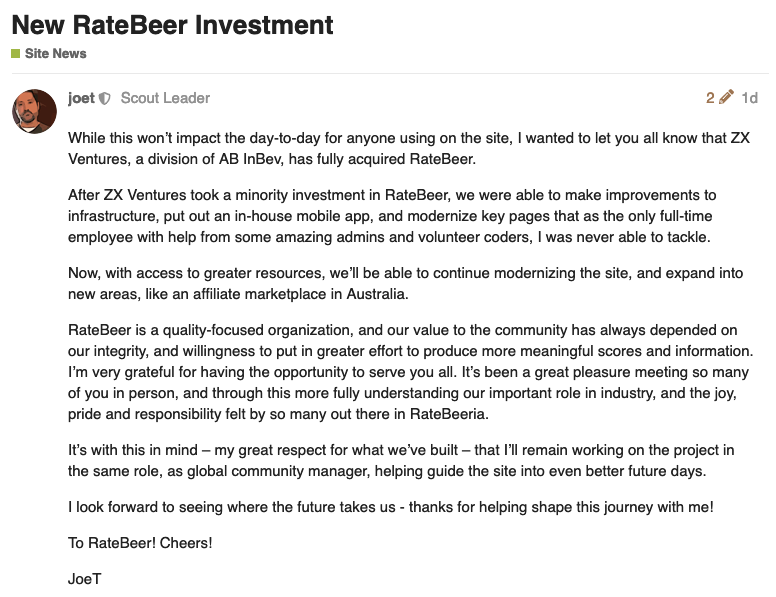Click the Scout Leader user title
Viewport: 776px width, 597px height.
click(x=165, y=98)
